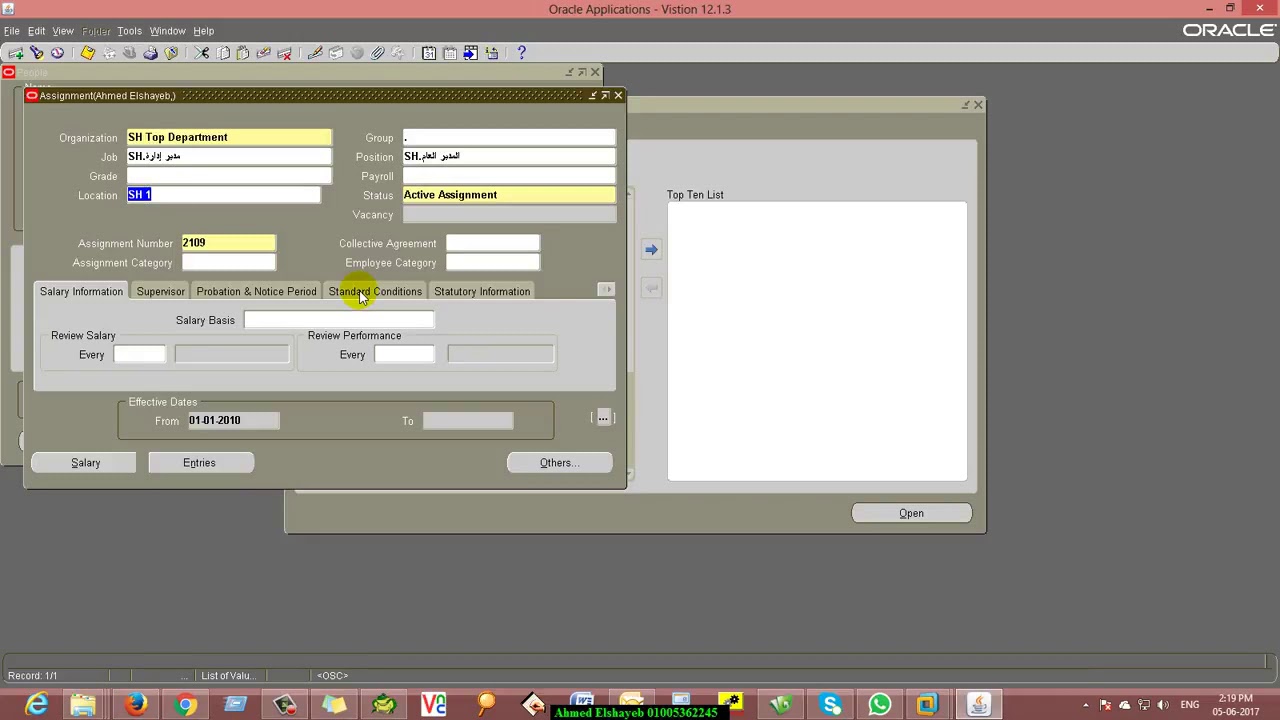This screenshot has width=1280, height=720.
Task: Open the descriptive flexfield ellipsis button
Action: 602,418
